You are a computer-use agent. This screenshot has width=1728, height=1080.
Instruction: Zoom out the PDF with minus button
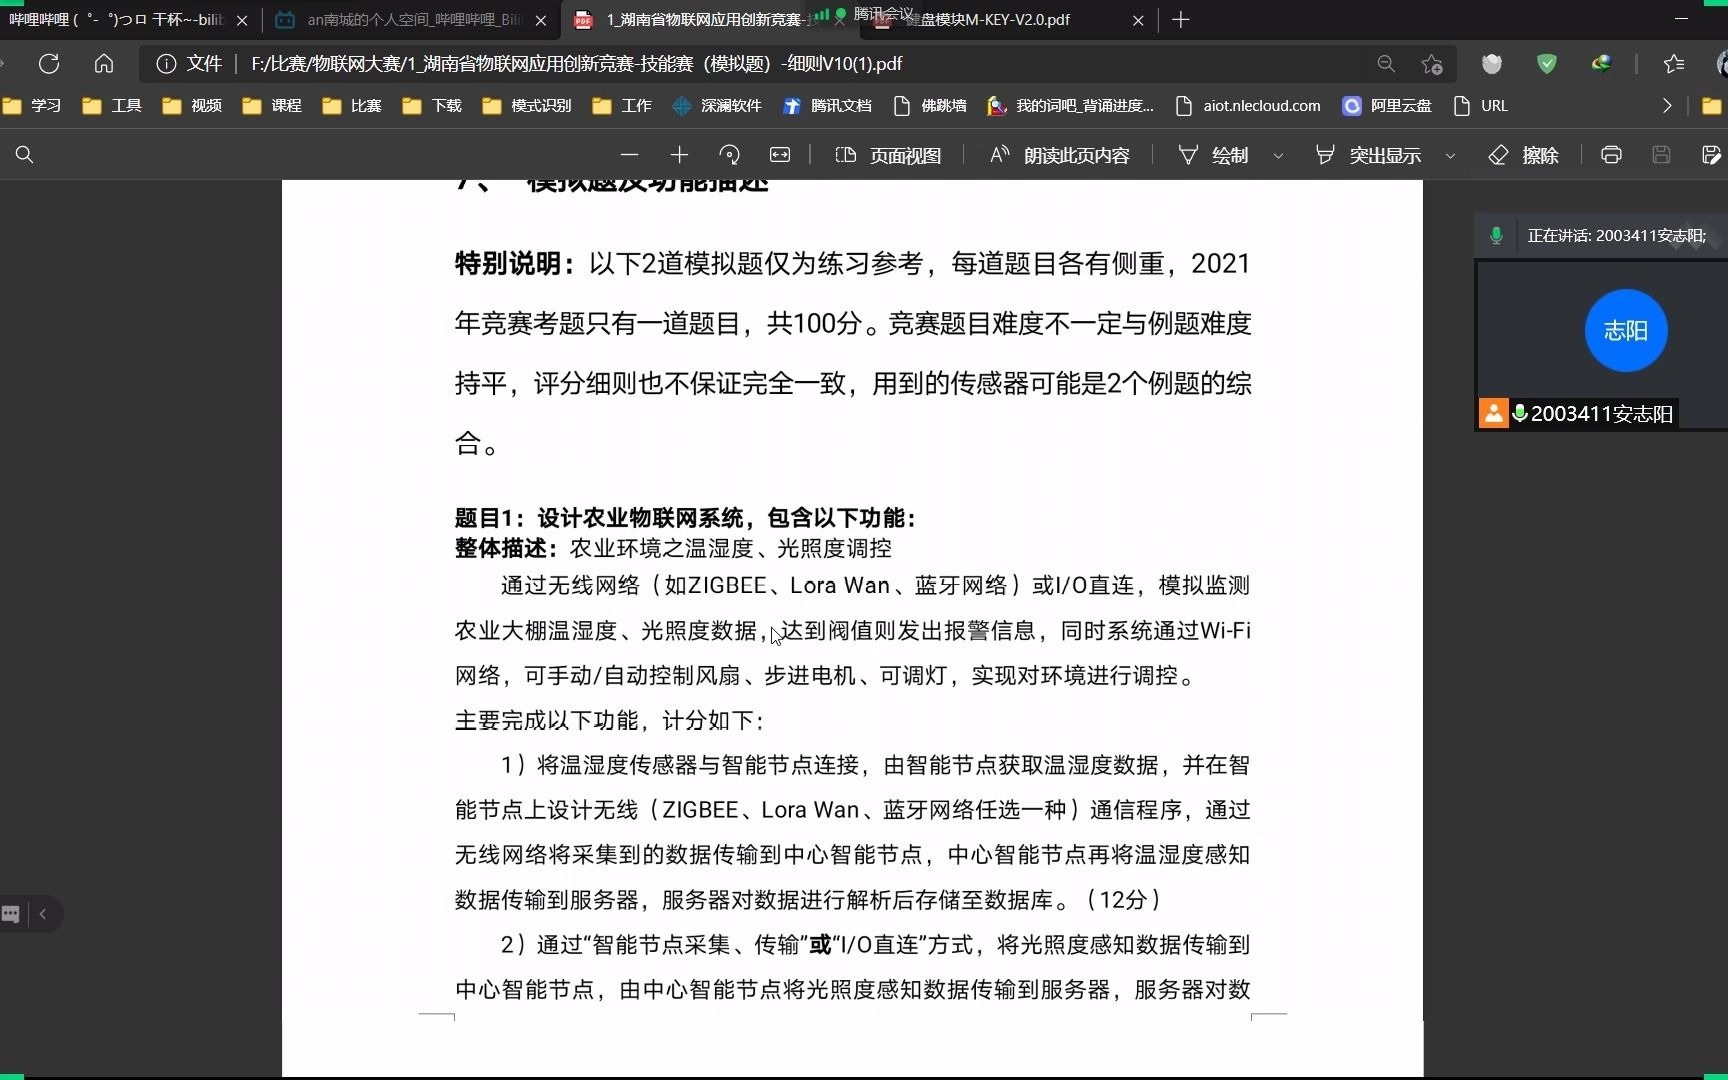[629, 155]
